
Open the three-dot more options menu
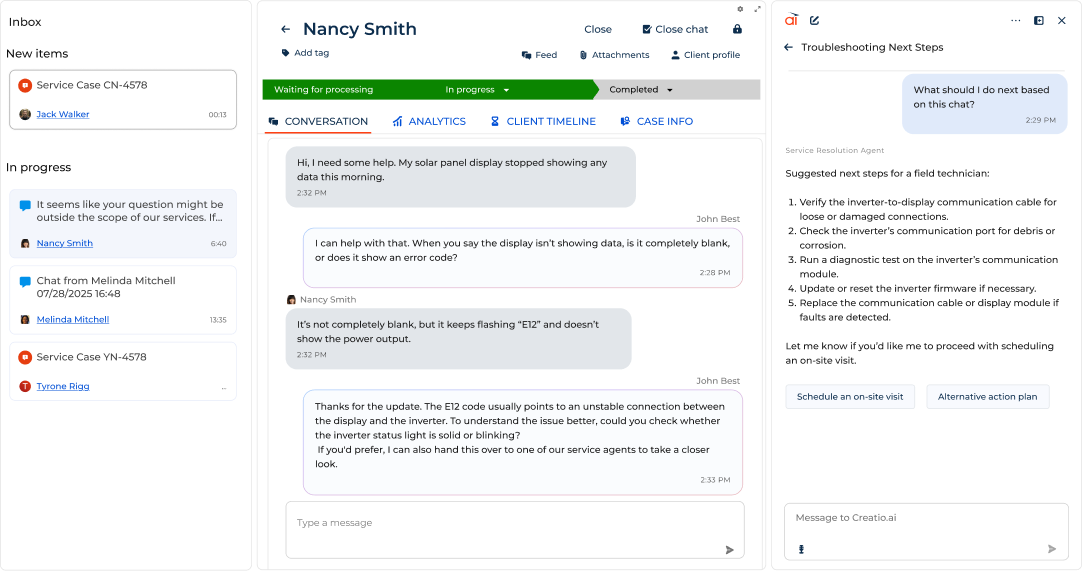(x=1016, y=20)
